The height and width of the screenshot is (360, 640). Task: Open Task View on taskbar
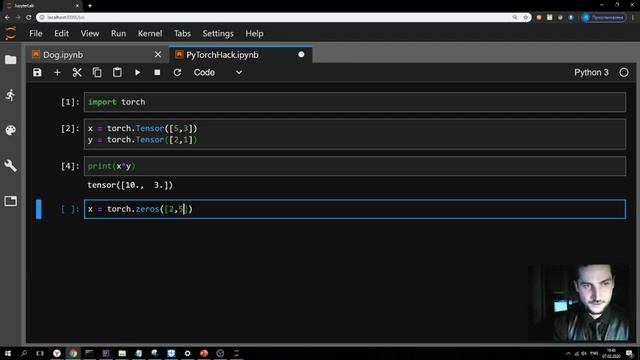point(40,353)
